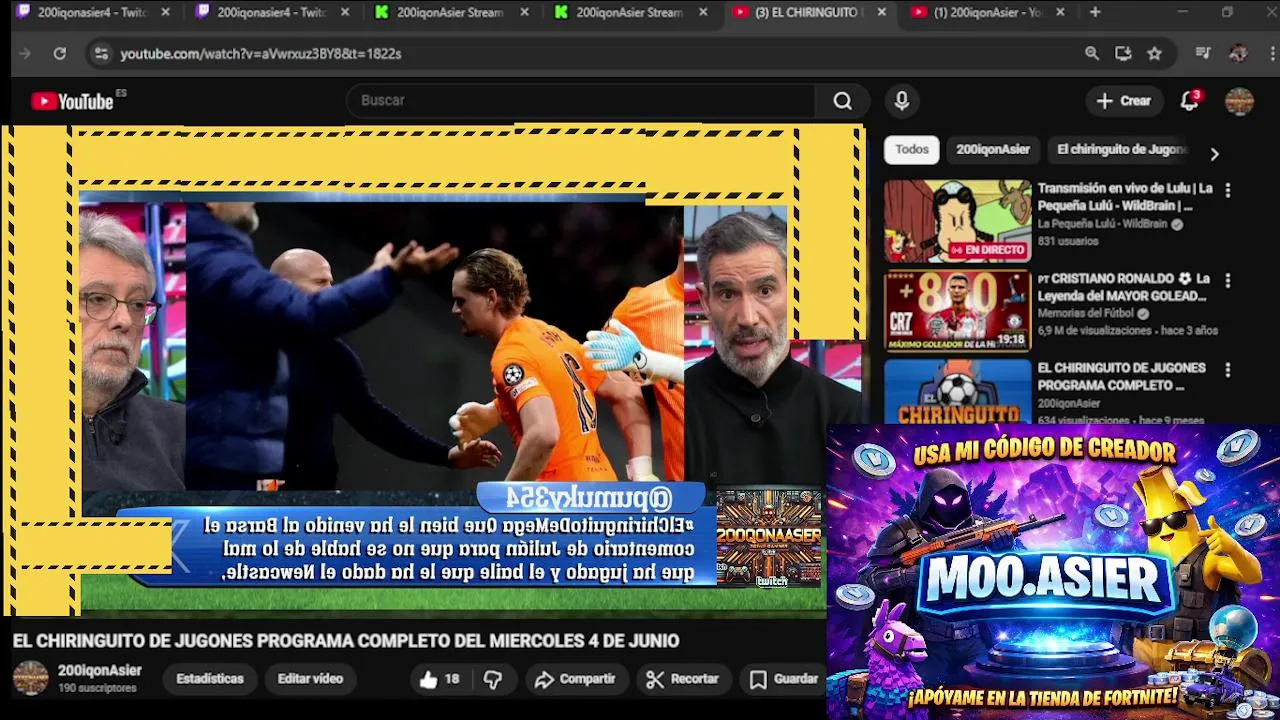Click the Recortar clip button

683,680
